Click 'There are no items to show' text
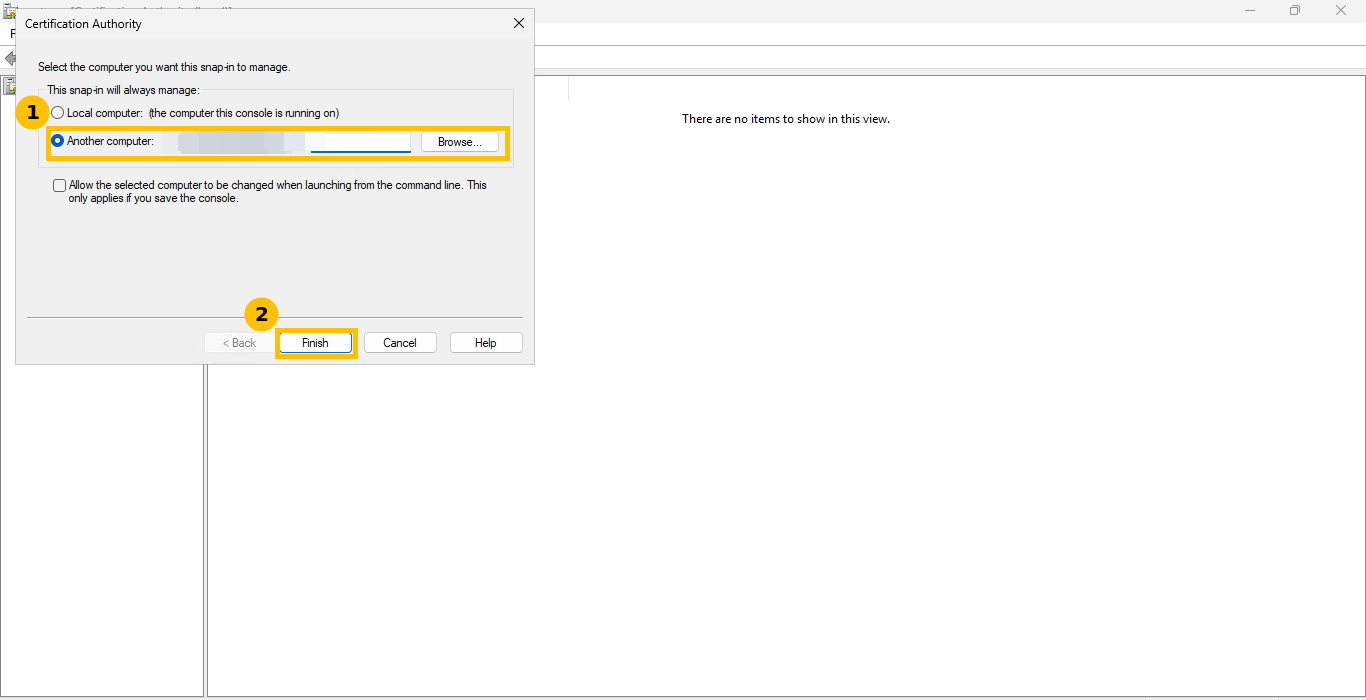The width and height of the screenshot is (1366, 700). coord(786,119)
